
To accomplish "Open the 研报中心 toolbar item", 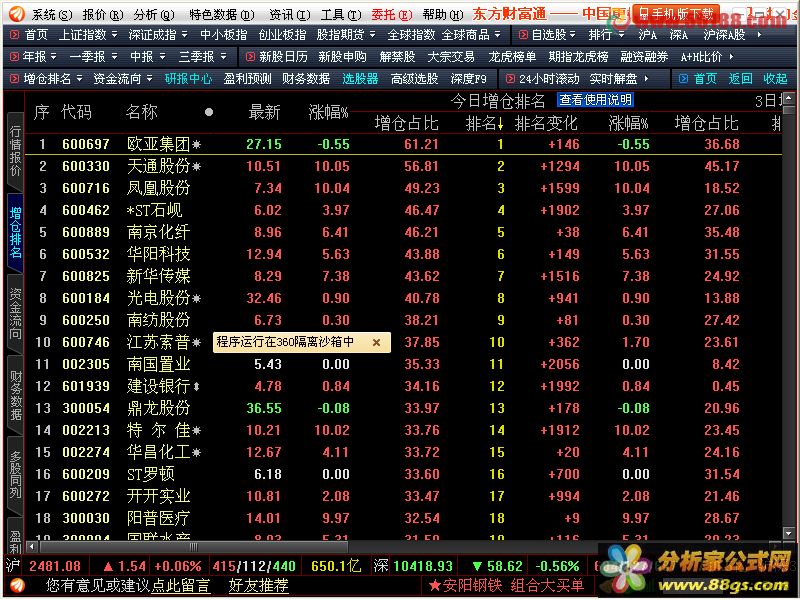I will pos(188,79).
